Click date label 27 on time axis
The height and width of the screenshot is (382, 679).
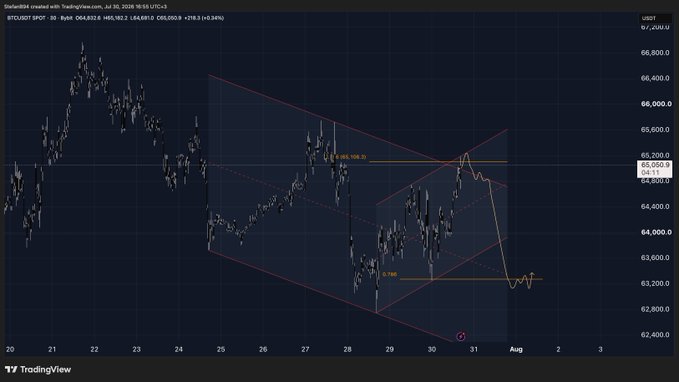(x=305, y=349)
